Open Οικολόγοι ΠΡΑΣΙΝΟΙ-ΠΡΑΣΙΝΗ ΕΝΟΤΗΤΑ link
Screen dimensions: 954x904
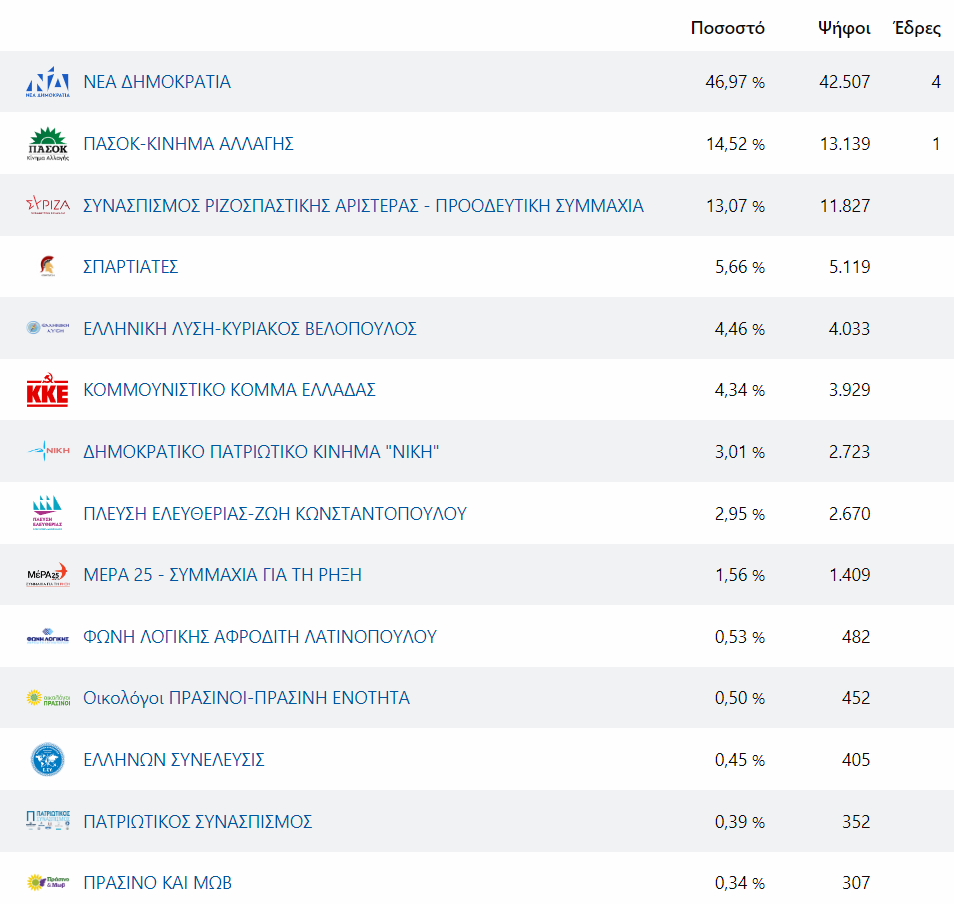pos(246,698)
